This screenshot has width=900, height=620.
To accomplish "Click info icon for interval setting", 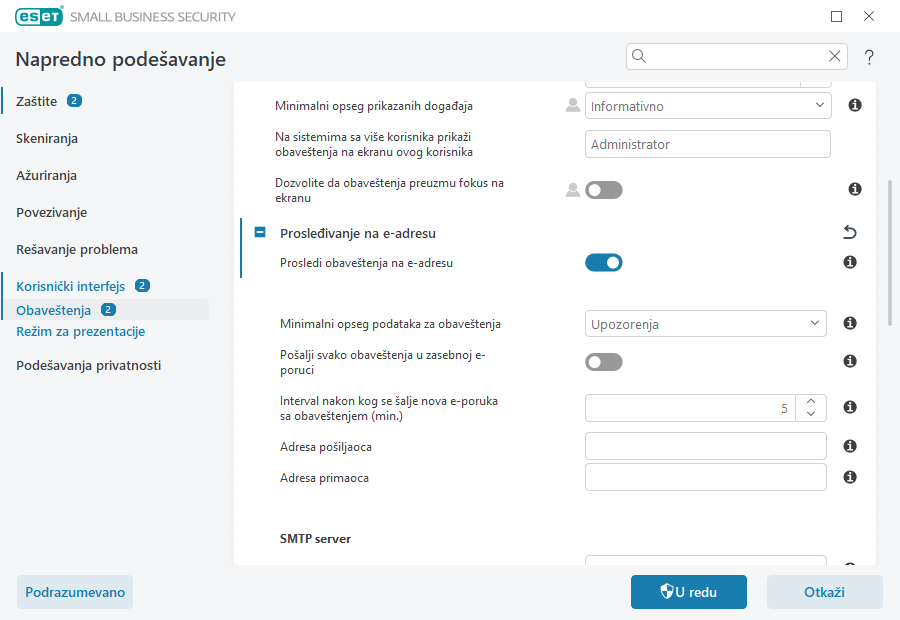I will tap(850, 407).
